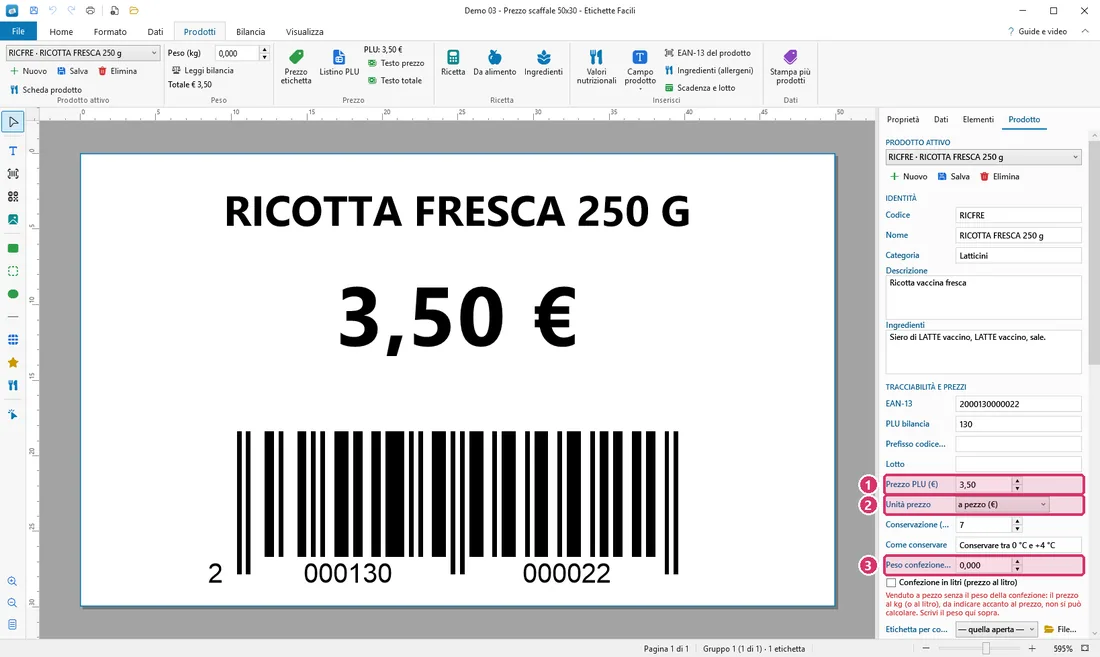1100x657 pixels.
Task: Select the filled rectangle shape tool
Action: (13, 248)
